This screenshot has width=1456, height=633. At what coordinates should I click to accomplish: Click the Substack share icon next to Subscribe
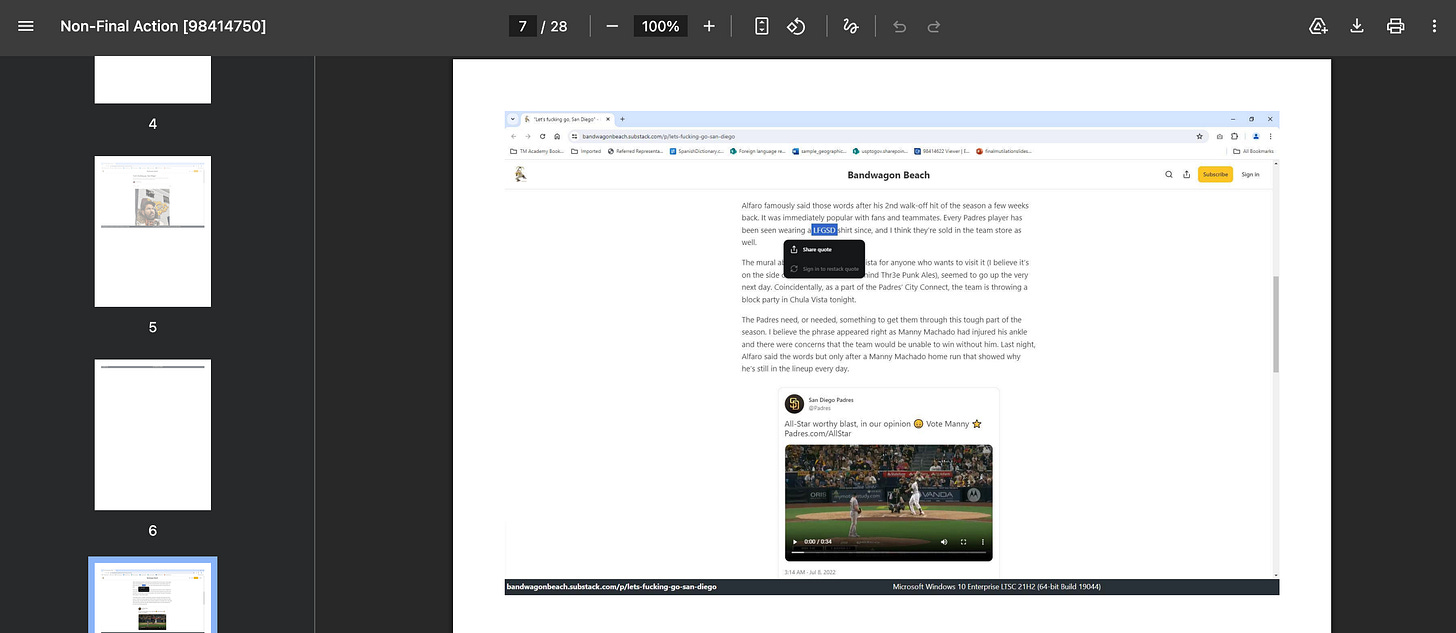(x=1186, y=175)
